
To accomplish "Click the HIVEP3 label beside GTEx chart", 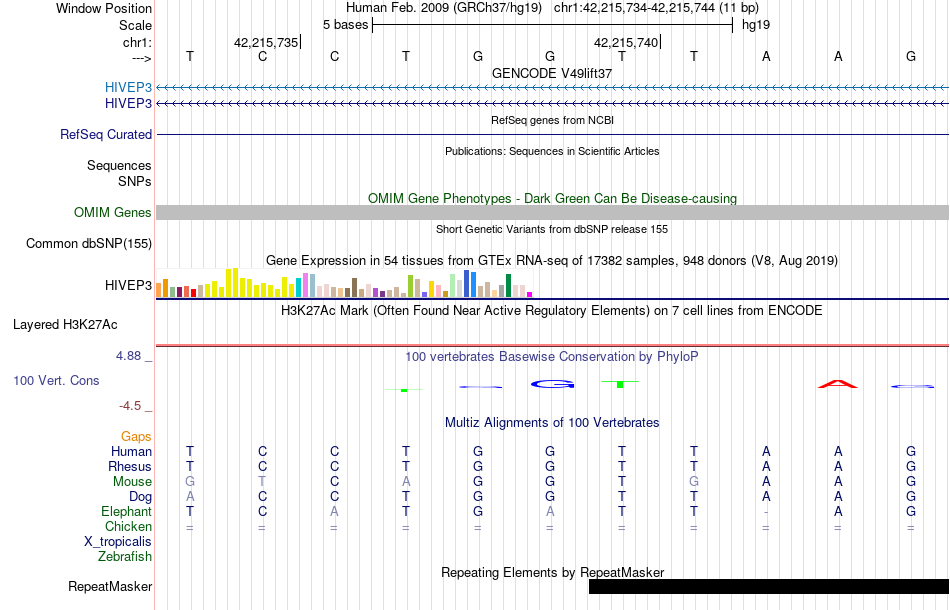I will click(x=128, y=285).
